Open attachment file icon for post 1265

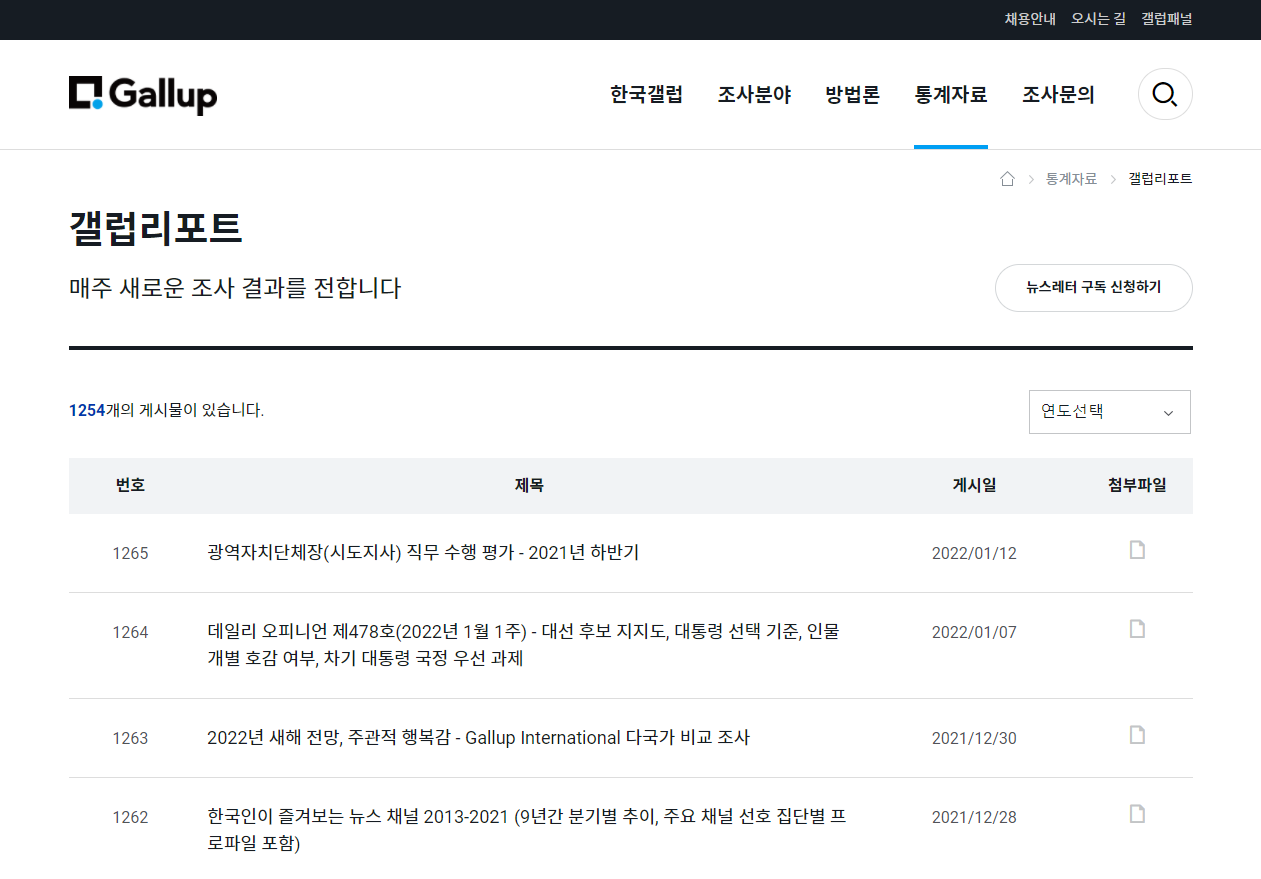pos(1137,550)
